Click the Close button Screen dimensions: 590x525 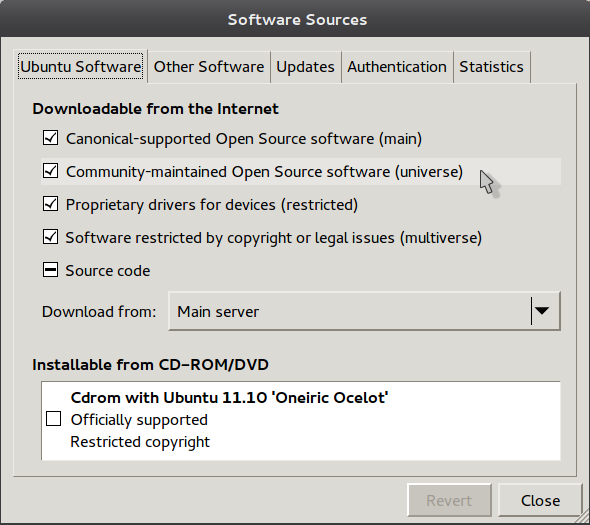540,500
